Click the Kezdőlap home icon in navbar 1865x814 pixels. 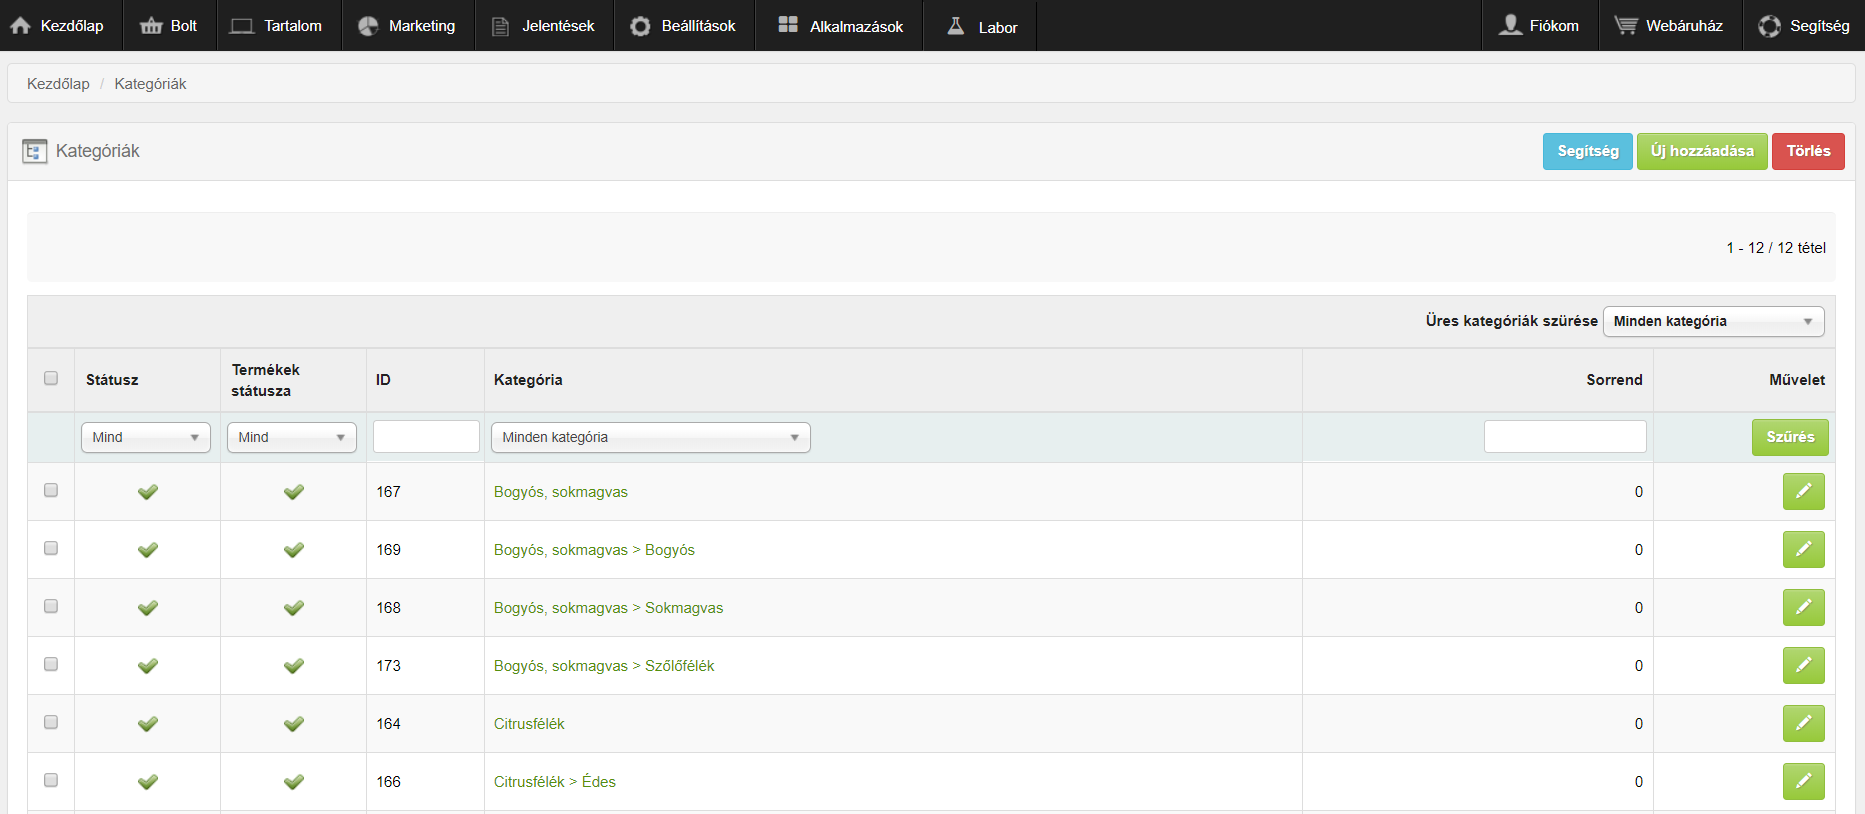[x=20, y=26]
